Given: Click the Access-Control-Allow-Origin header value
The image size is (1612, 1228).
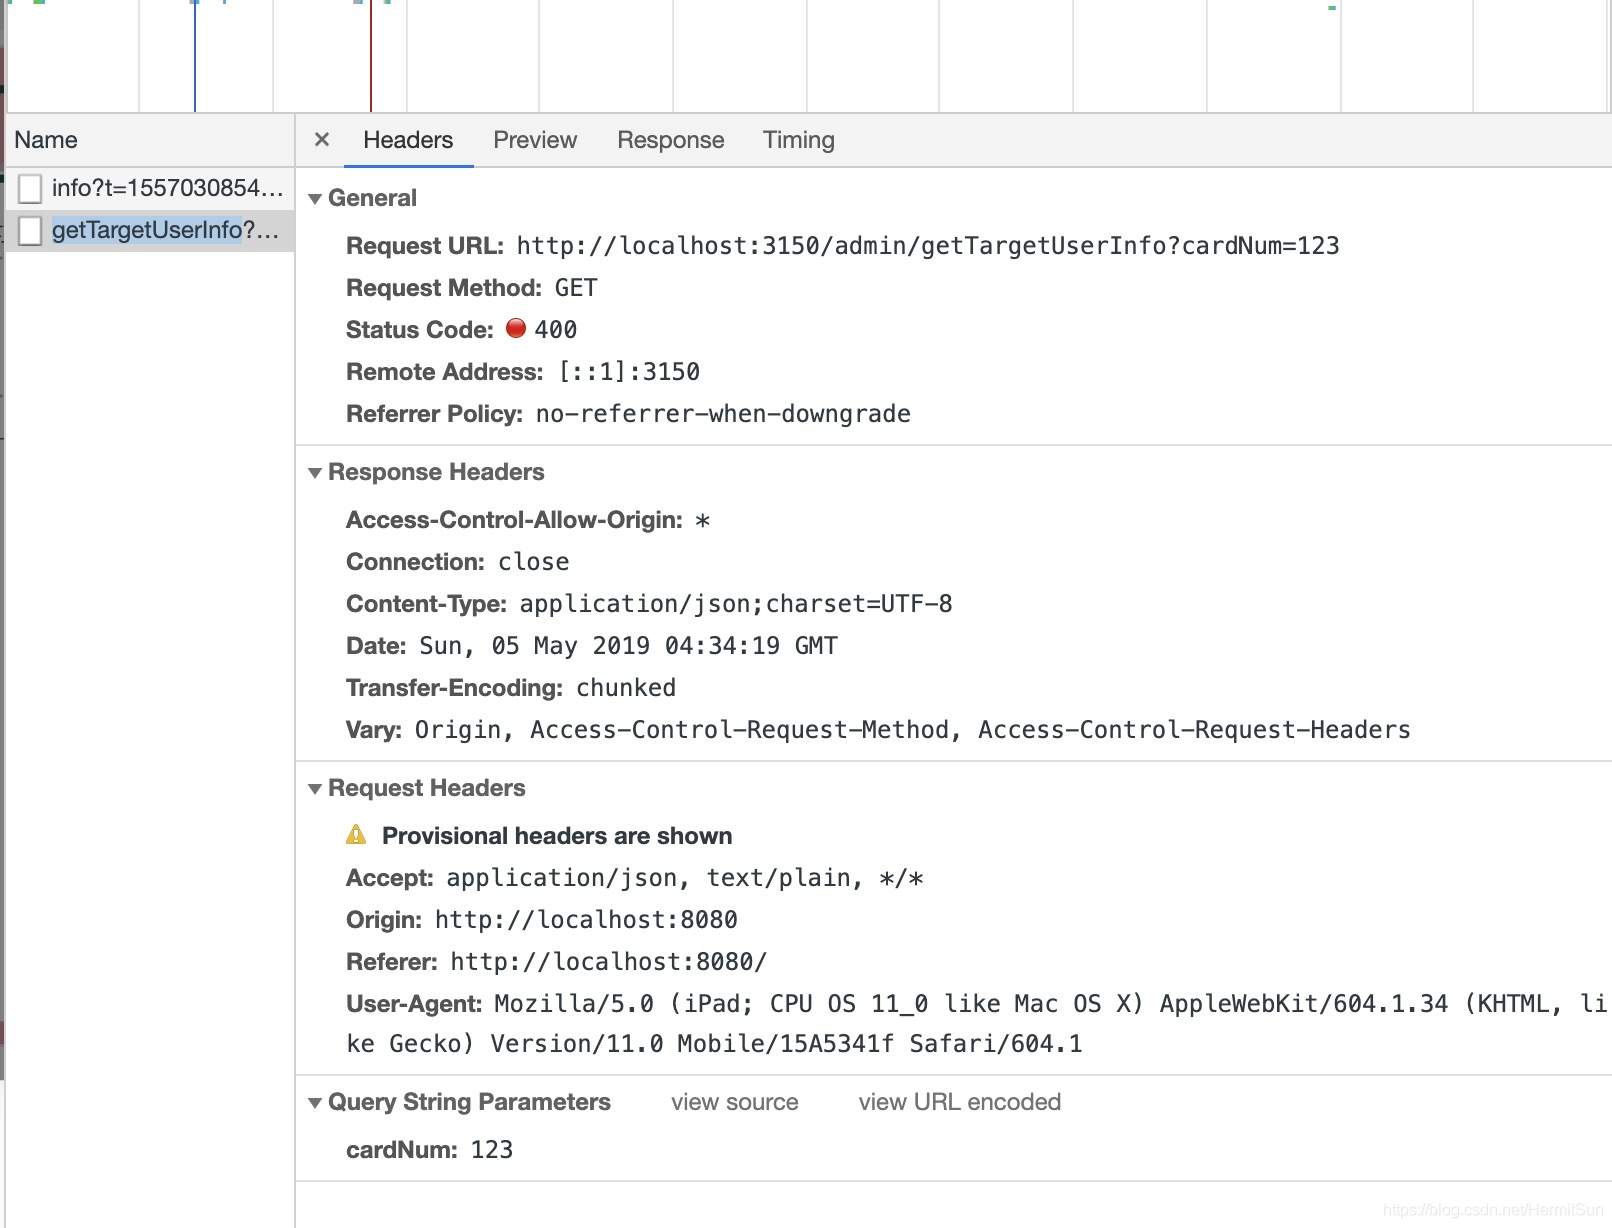Looking at the screenshot, I should (703, 520).
